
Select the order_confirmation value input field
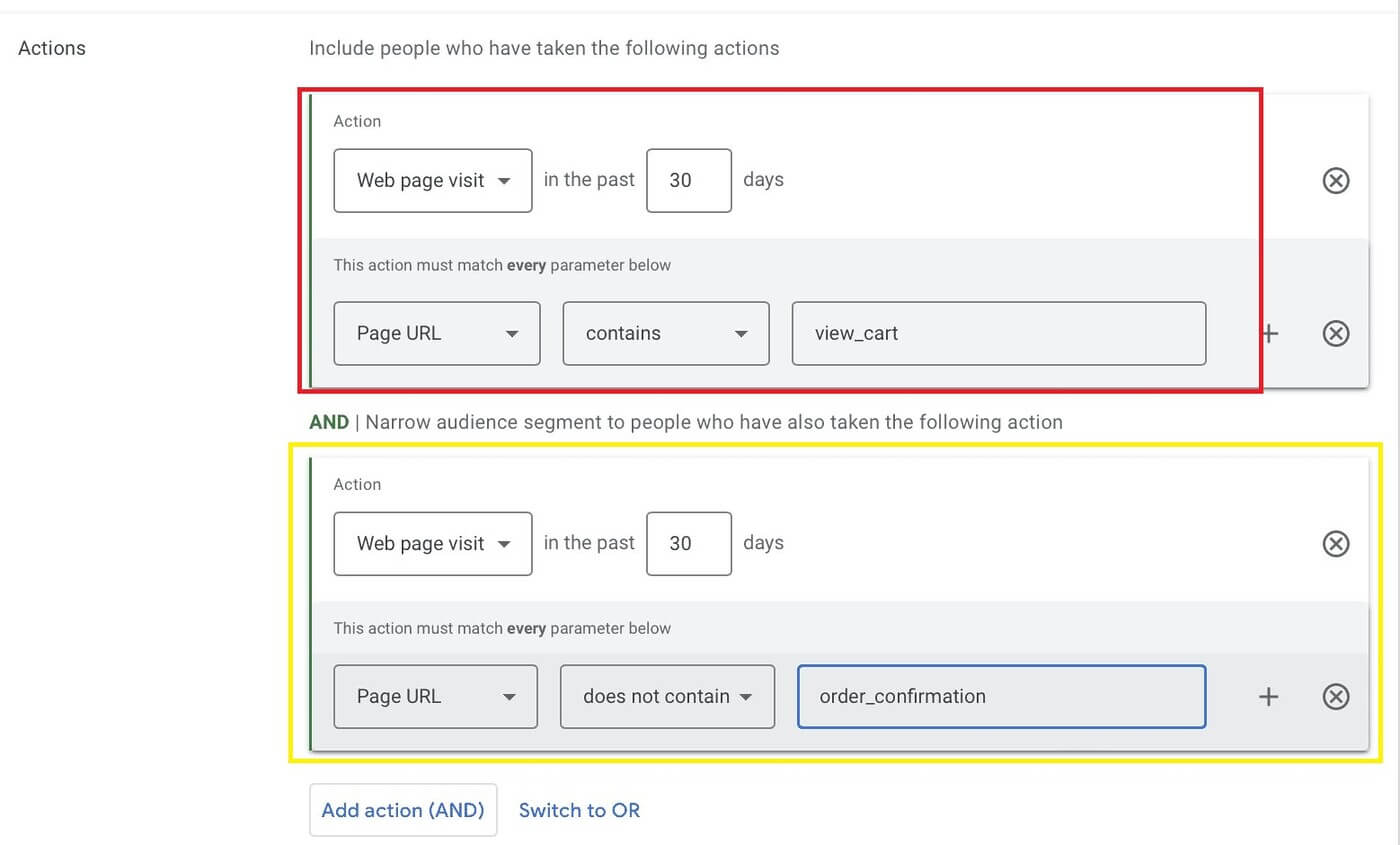pos(1000,697)
